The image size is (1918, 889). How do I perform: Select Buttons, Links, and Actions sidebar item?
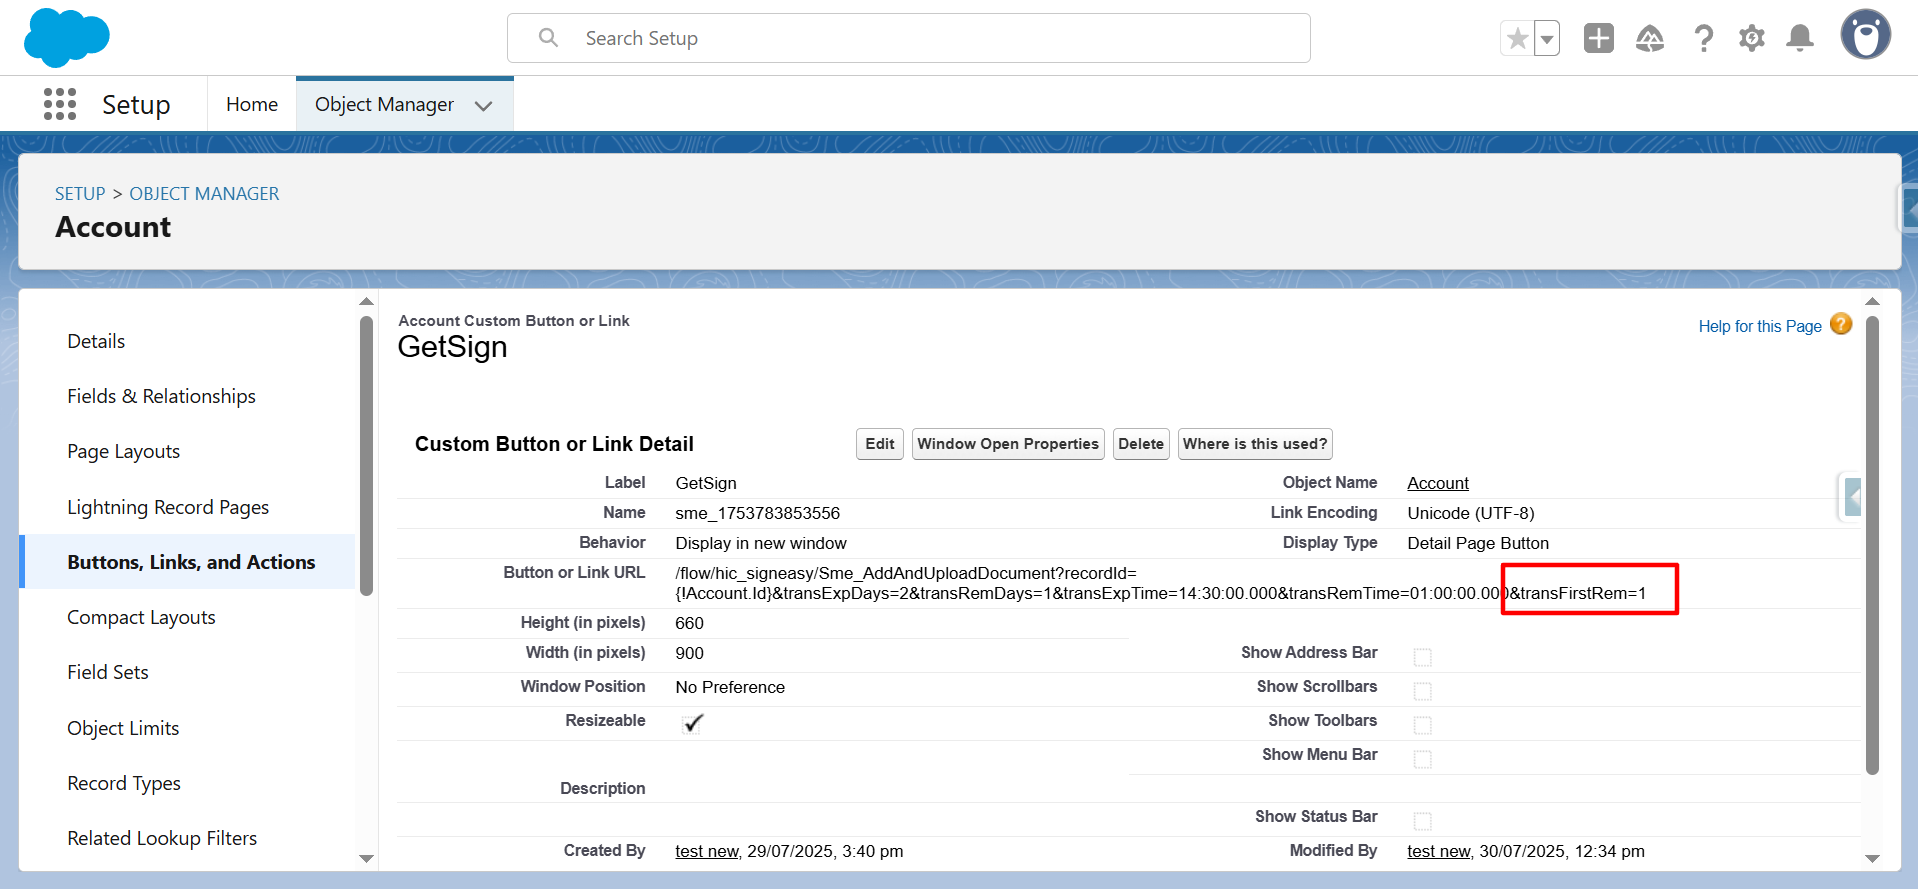coord(191,562)
